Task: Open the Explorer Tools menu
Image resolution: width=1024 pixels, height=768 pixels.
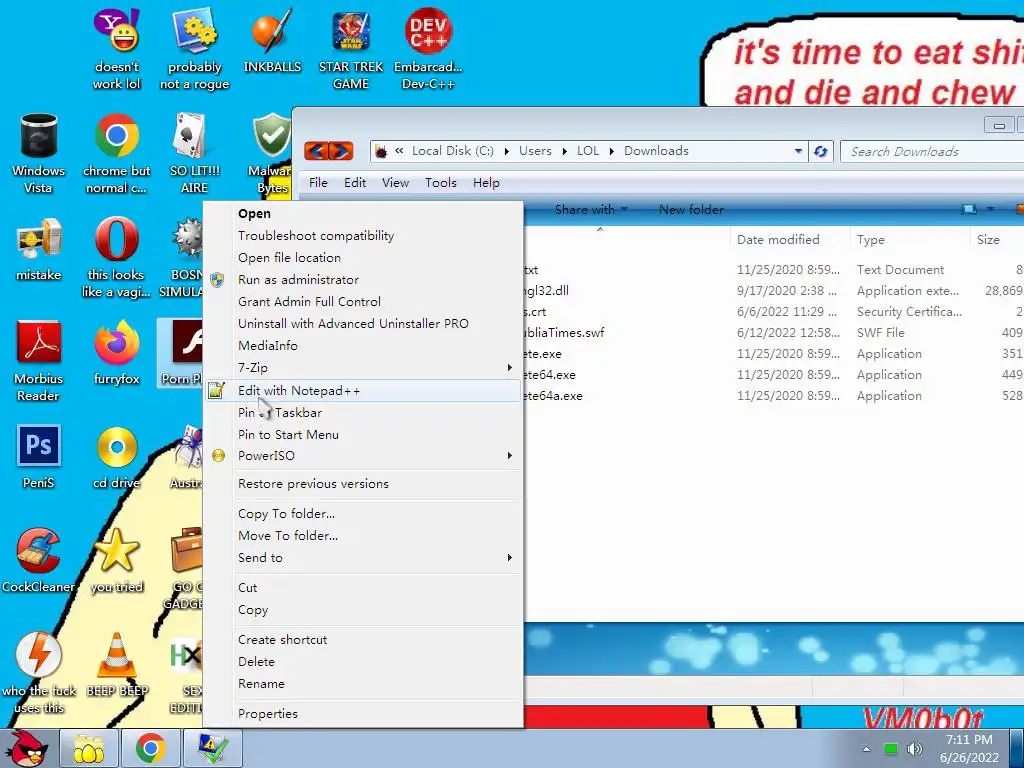Action: (441, 183)
